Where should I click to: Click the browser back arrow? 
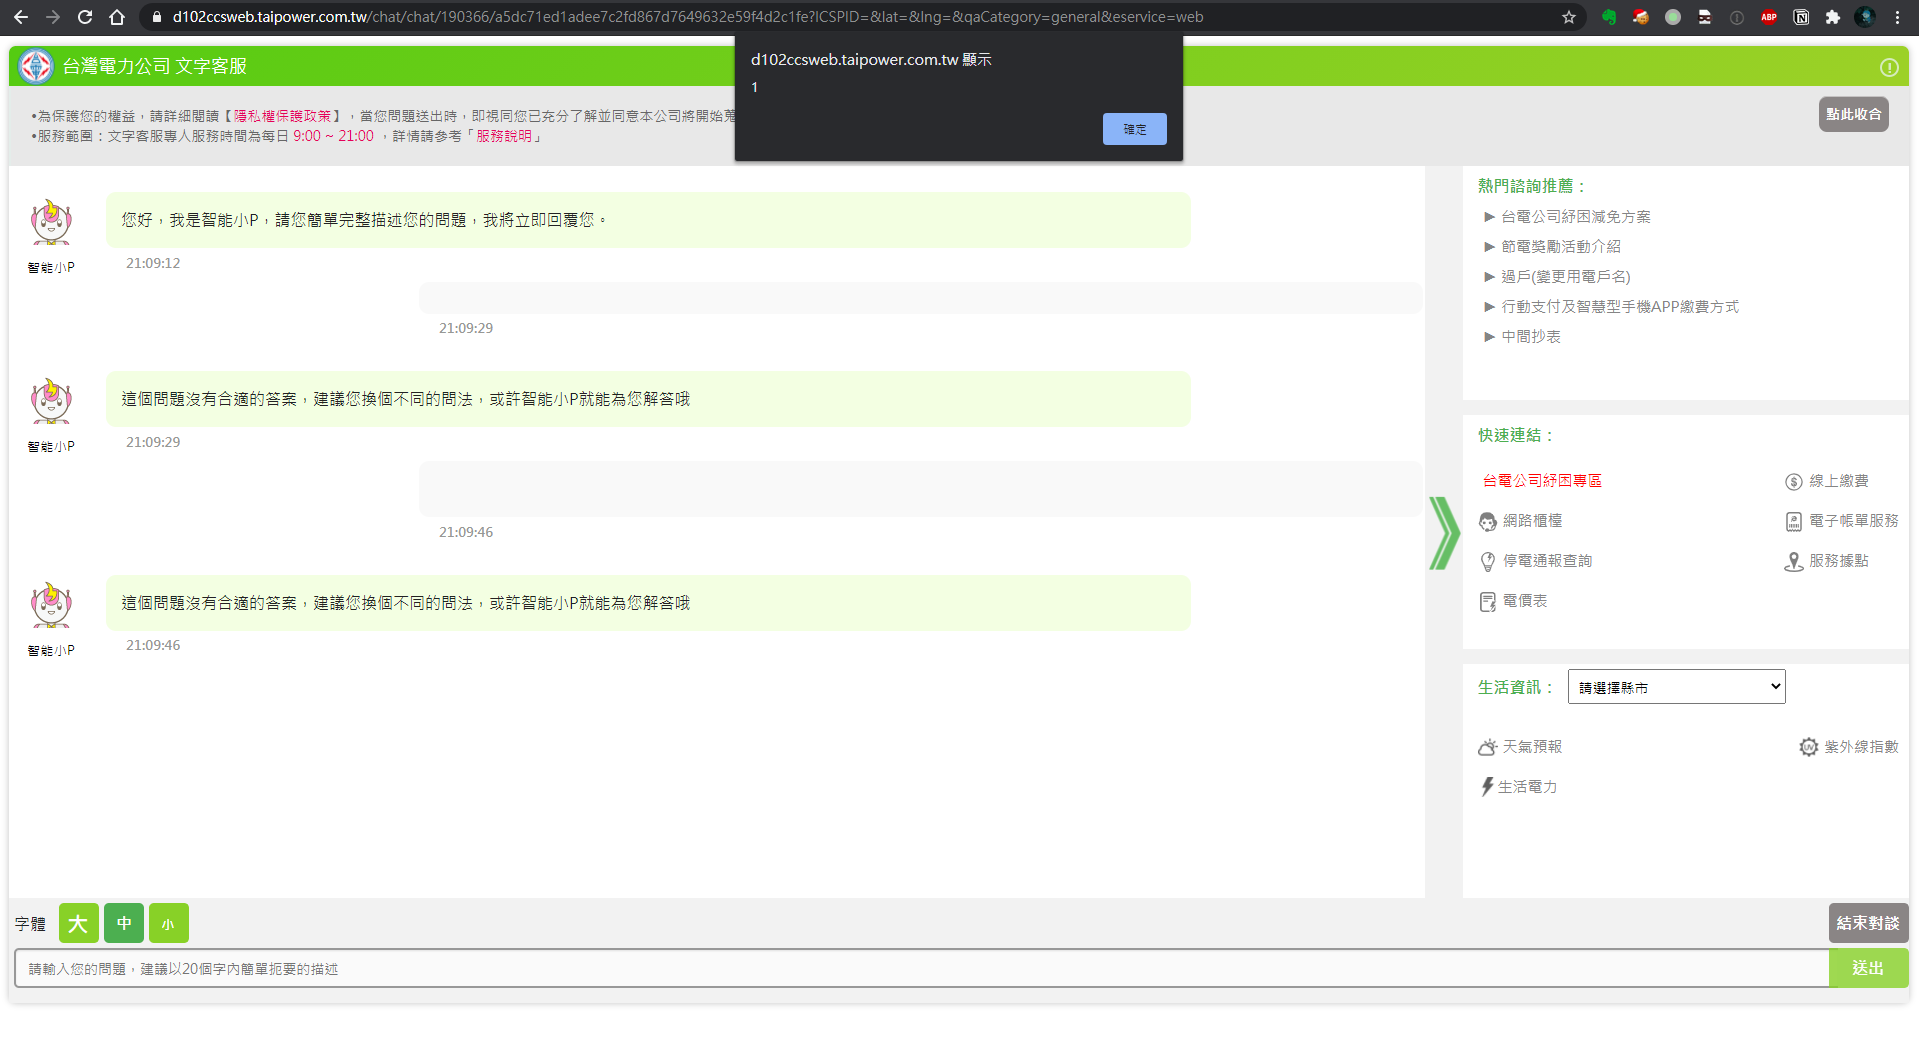click(x=21, y=17)
